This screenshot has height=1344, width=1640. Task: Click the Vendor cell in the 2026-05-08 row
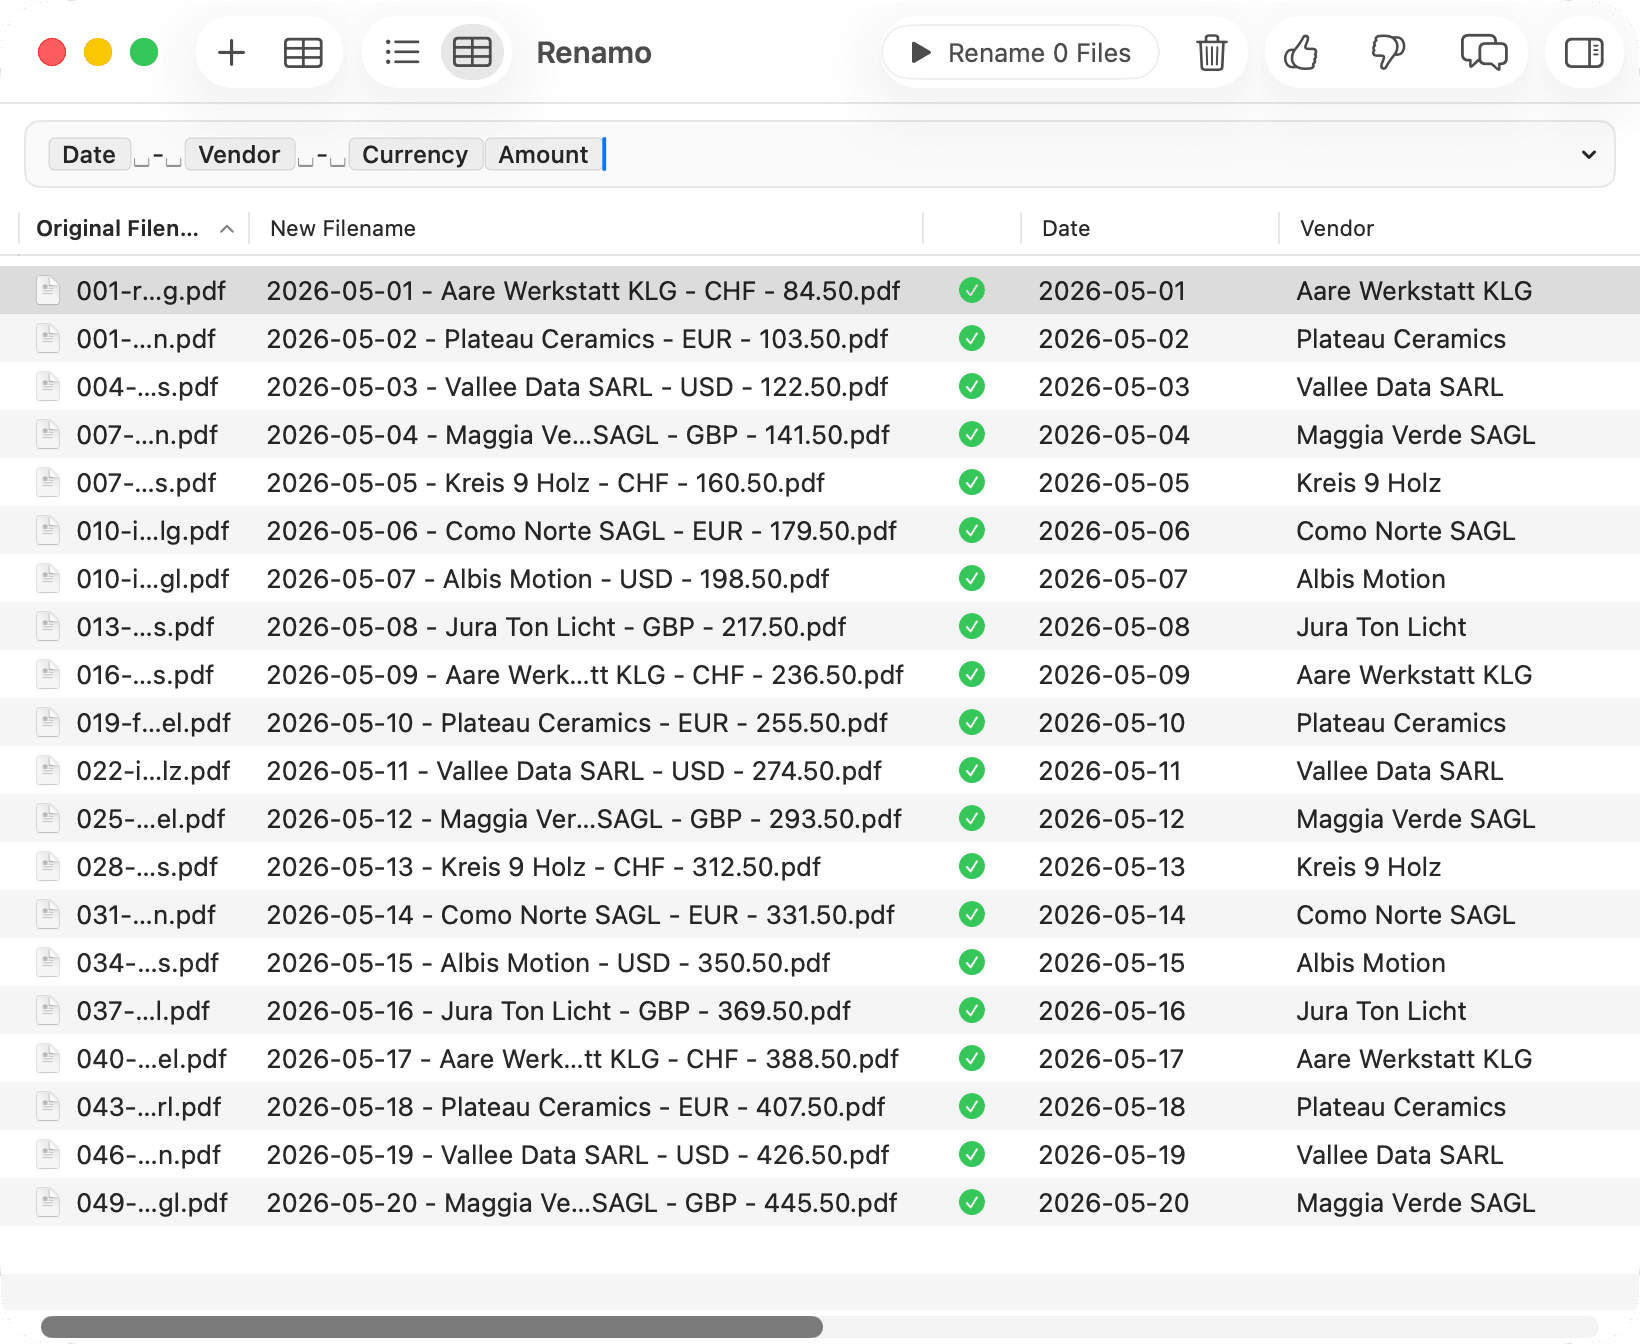pos(1381,627)
